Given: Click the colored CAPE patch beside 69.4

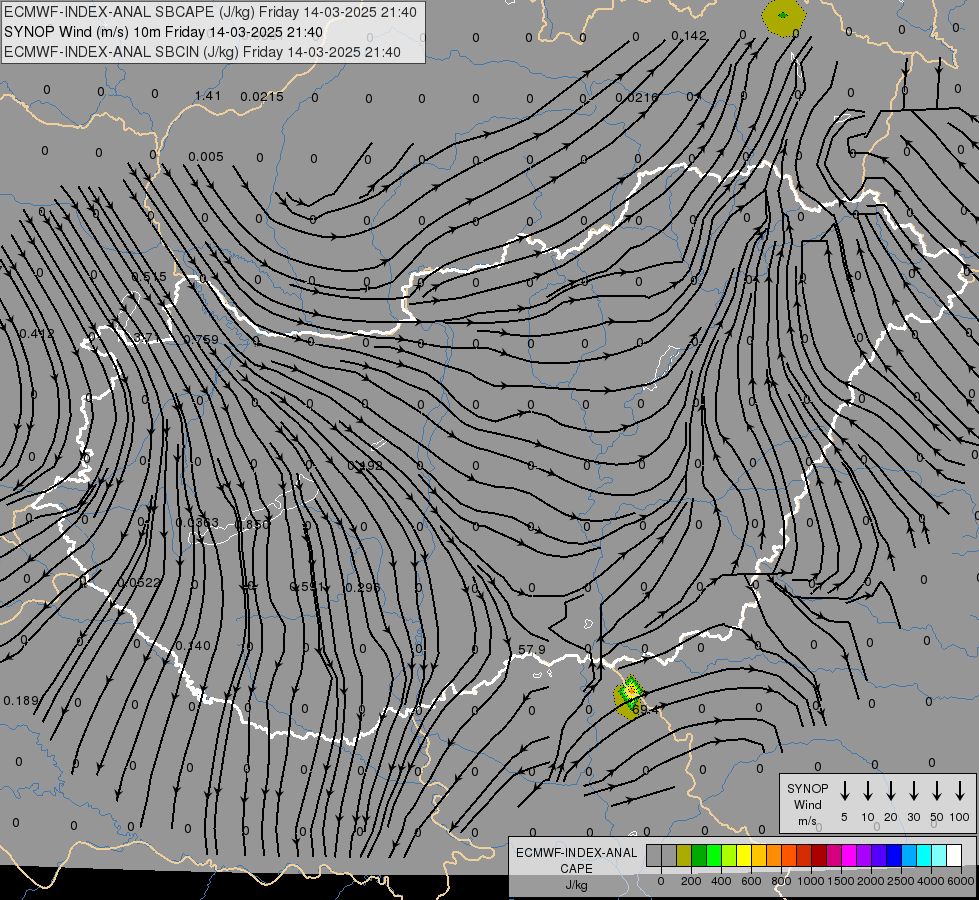Looking at the screenshot, I should point(629,695).
